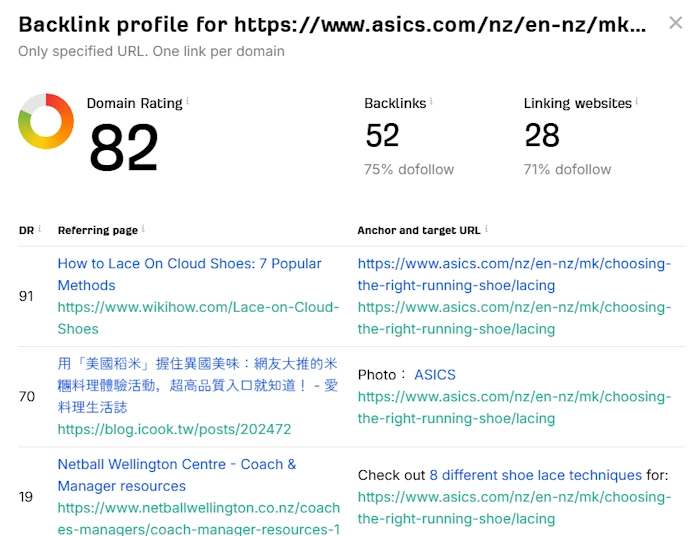
Task: Open the wikihow.com Lace-on-Cloud-Shoes URL
Action: pos(198,318)
